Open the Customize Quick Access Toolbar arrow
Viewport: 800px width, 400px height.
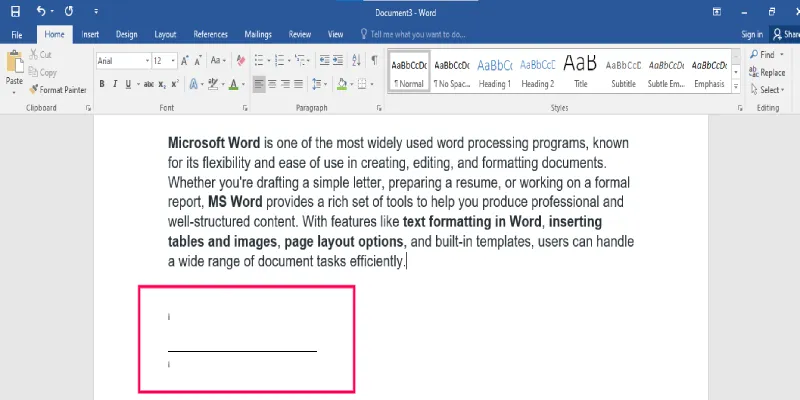(x=96, y=11)
